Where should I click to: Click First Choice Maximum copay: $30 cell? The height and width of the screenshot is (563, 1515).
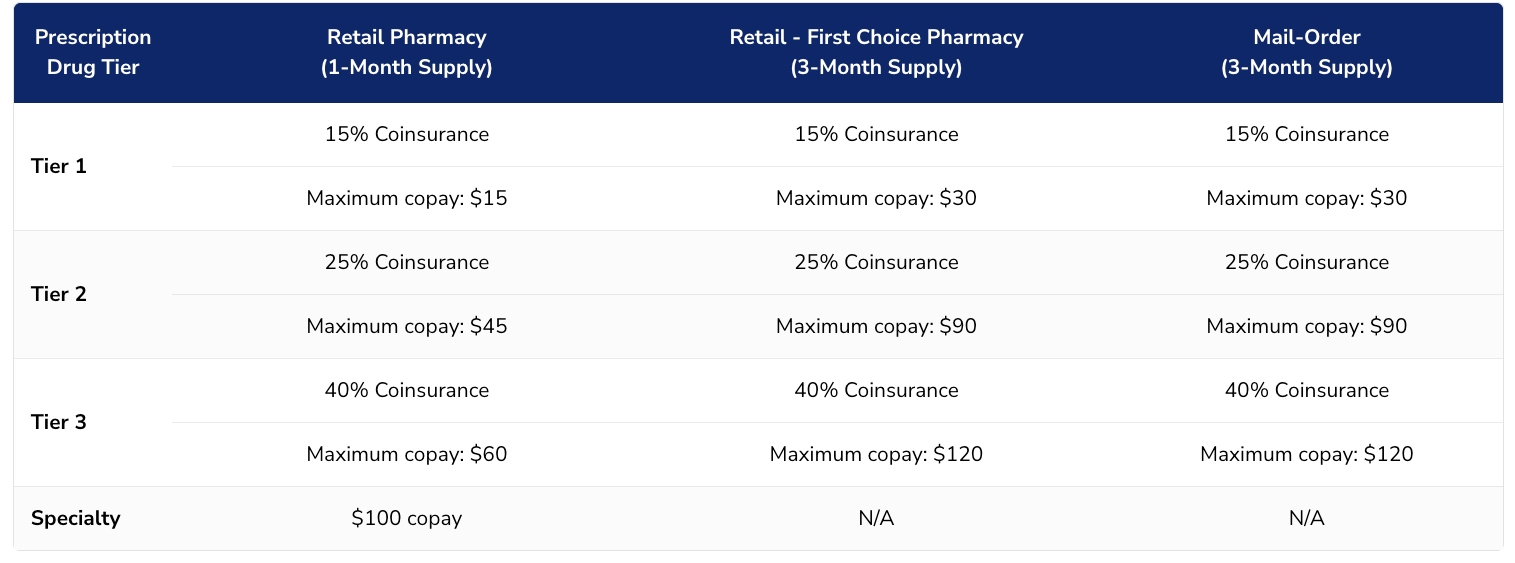click(x=876, y=198)
